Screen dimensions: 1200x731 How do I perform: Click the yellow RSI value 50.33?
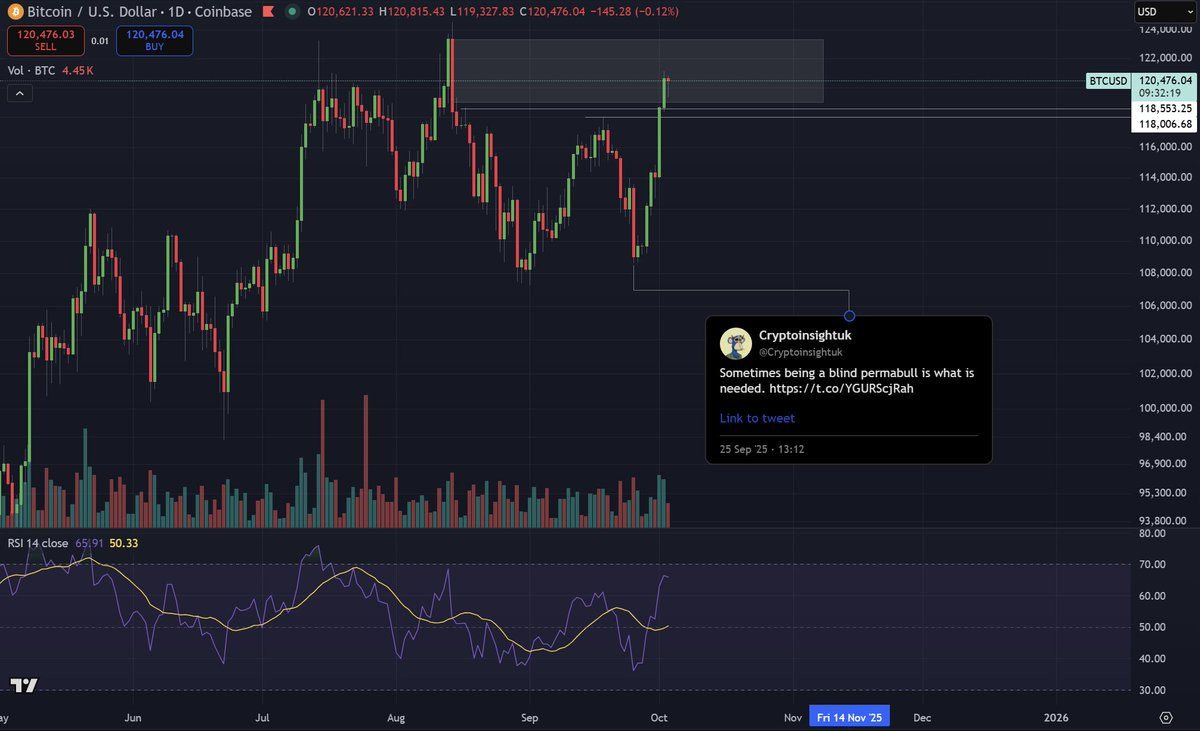click(124, 543)
